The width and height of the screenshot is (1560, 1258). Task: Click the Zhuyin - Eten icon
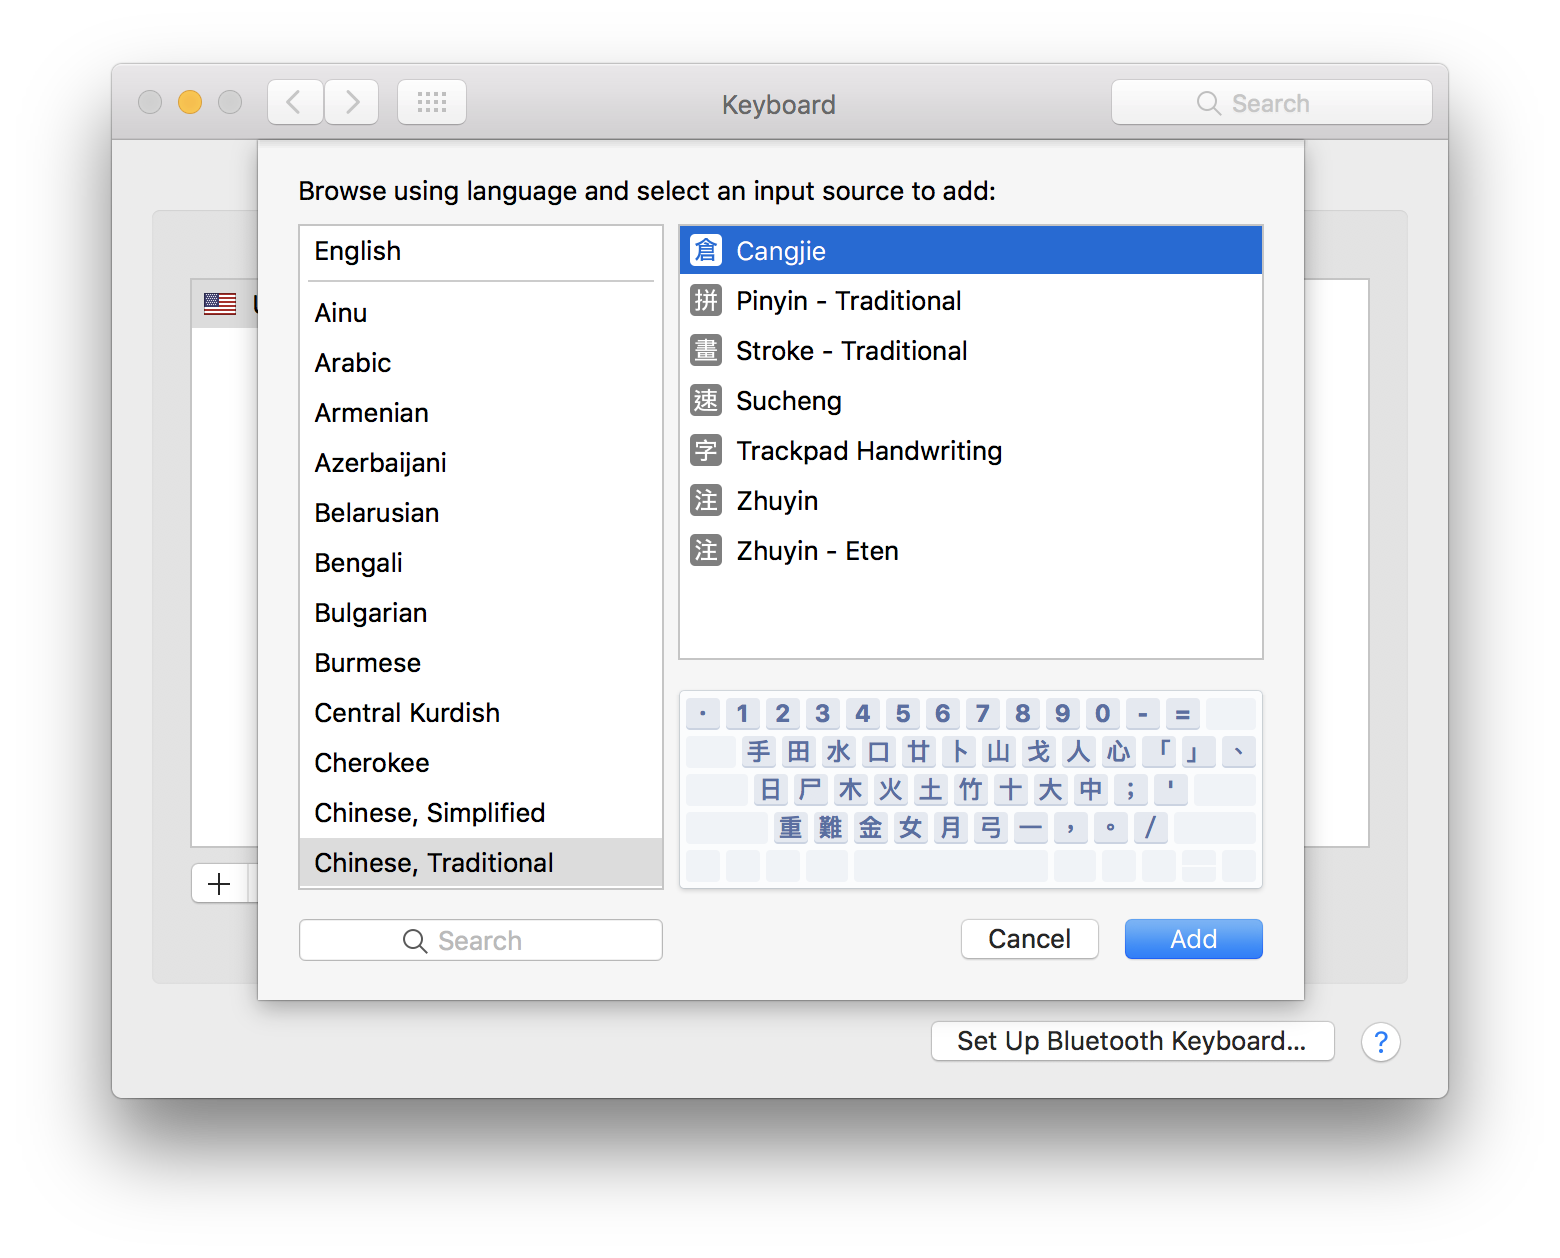click(x=706, y=550)
